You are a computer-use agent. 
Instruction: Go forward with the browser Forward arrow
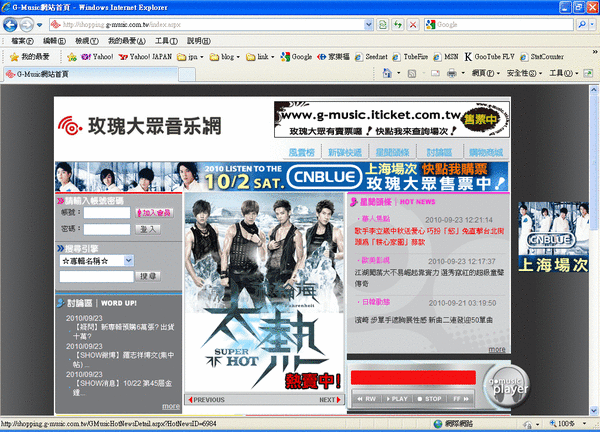coord(26,25)
